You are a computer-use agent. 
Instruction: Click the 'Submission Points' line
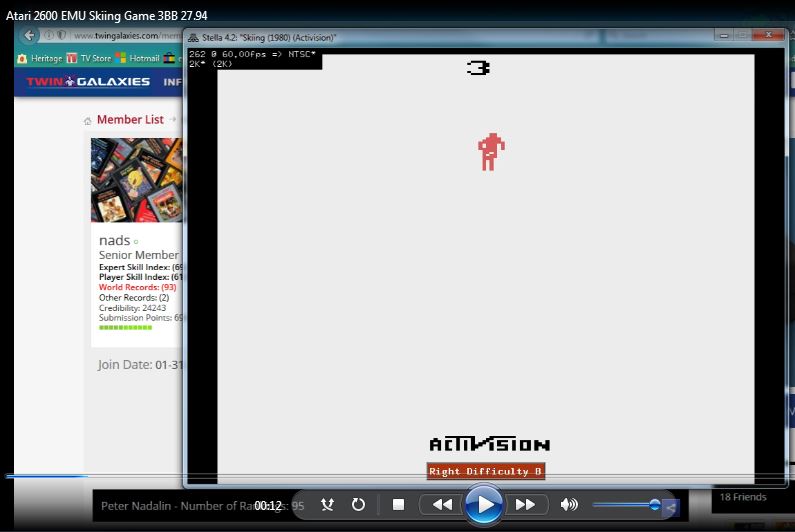[141, 318]
